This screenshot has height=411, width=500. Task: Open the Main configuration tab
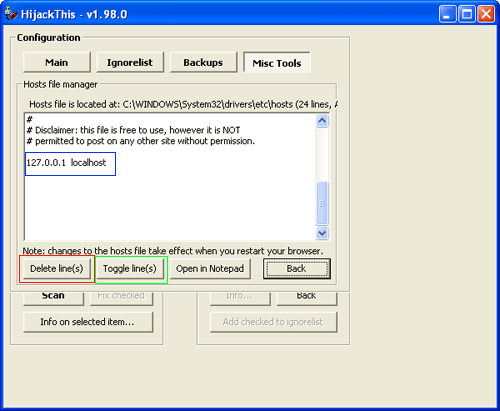(x=57, y=62)
